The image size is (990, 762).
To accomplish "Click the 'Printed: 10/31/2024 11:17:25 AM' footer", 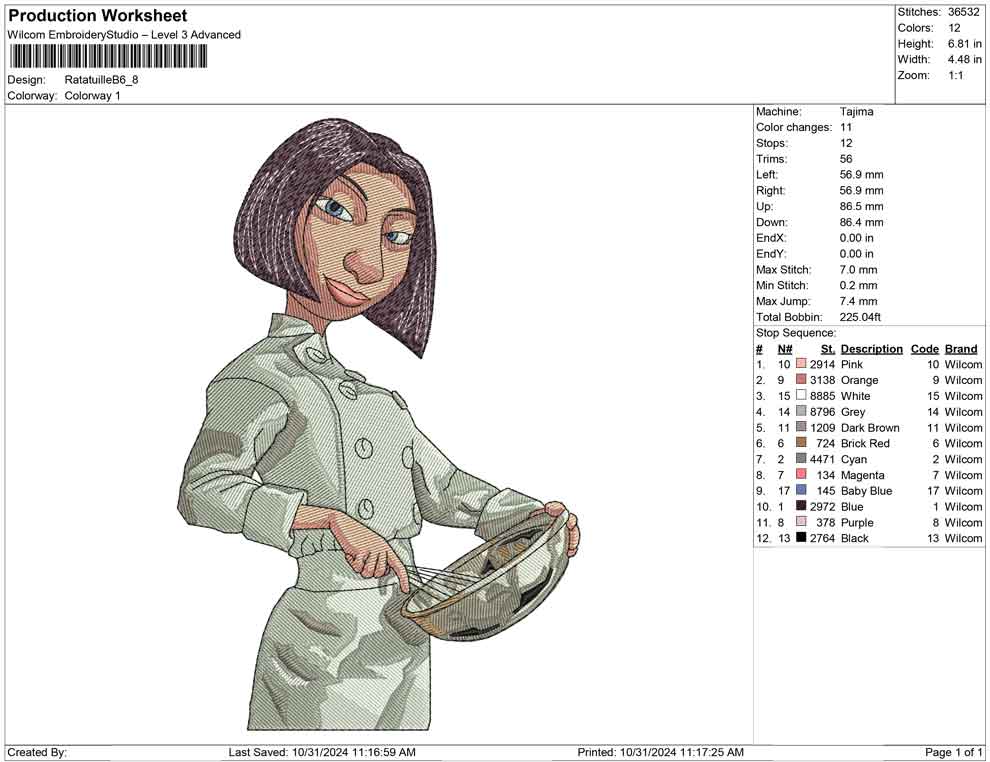I will coord(660,751).
